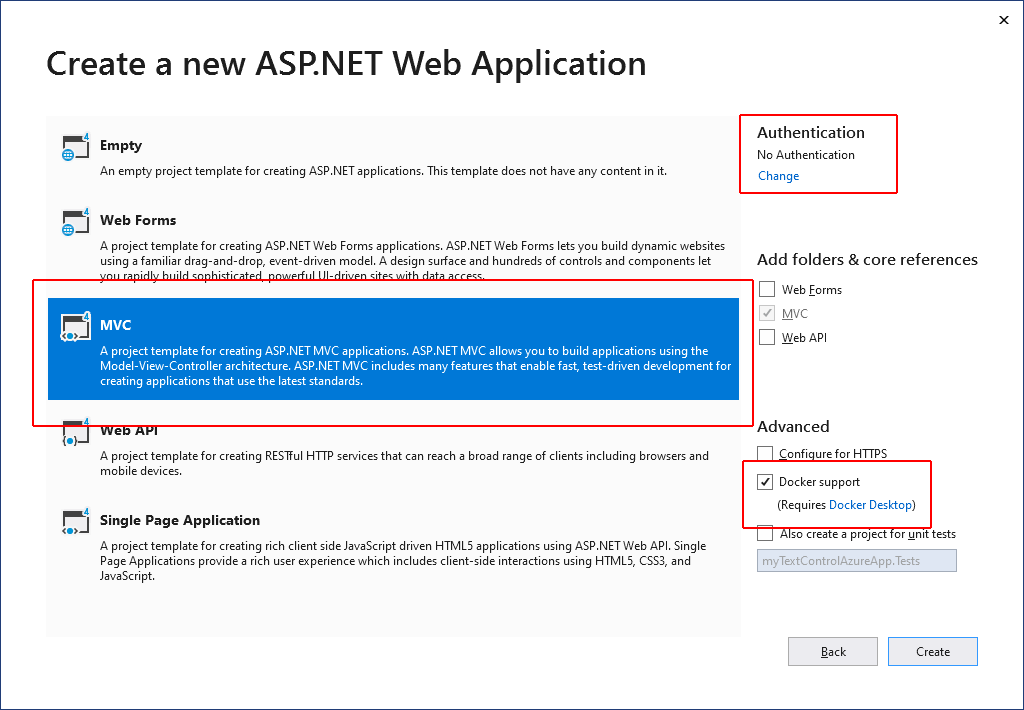1024x710 pixels.
Task: Tick the Web Forms folders checkbox
Action: 767,289
